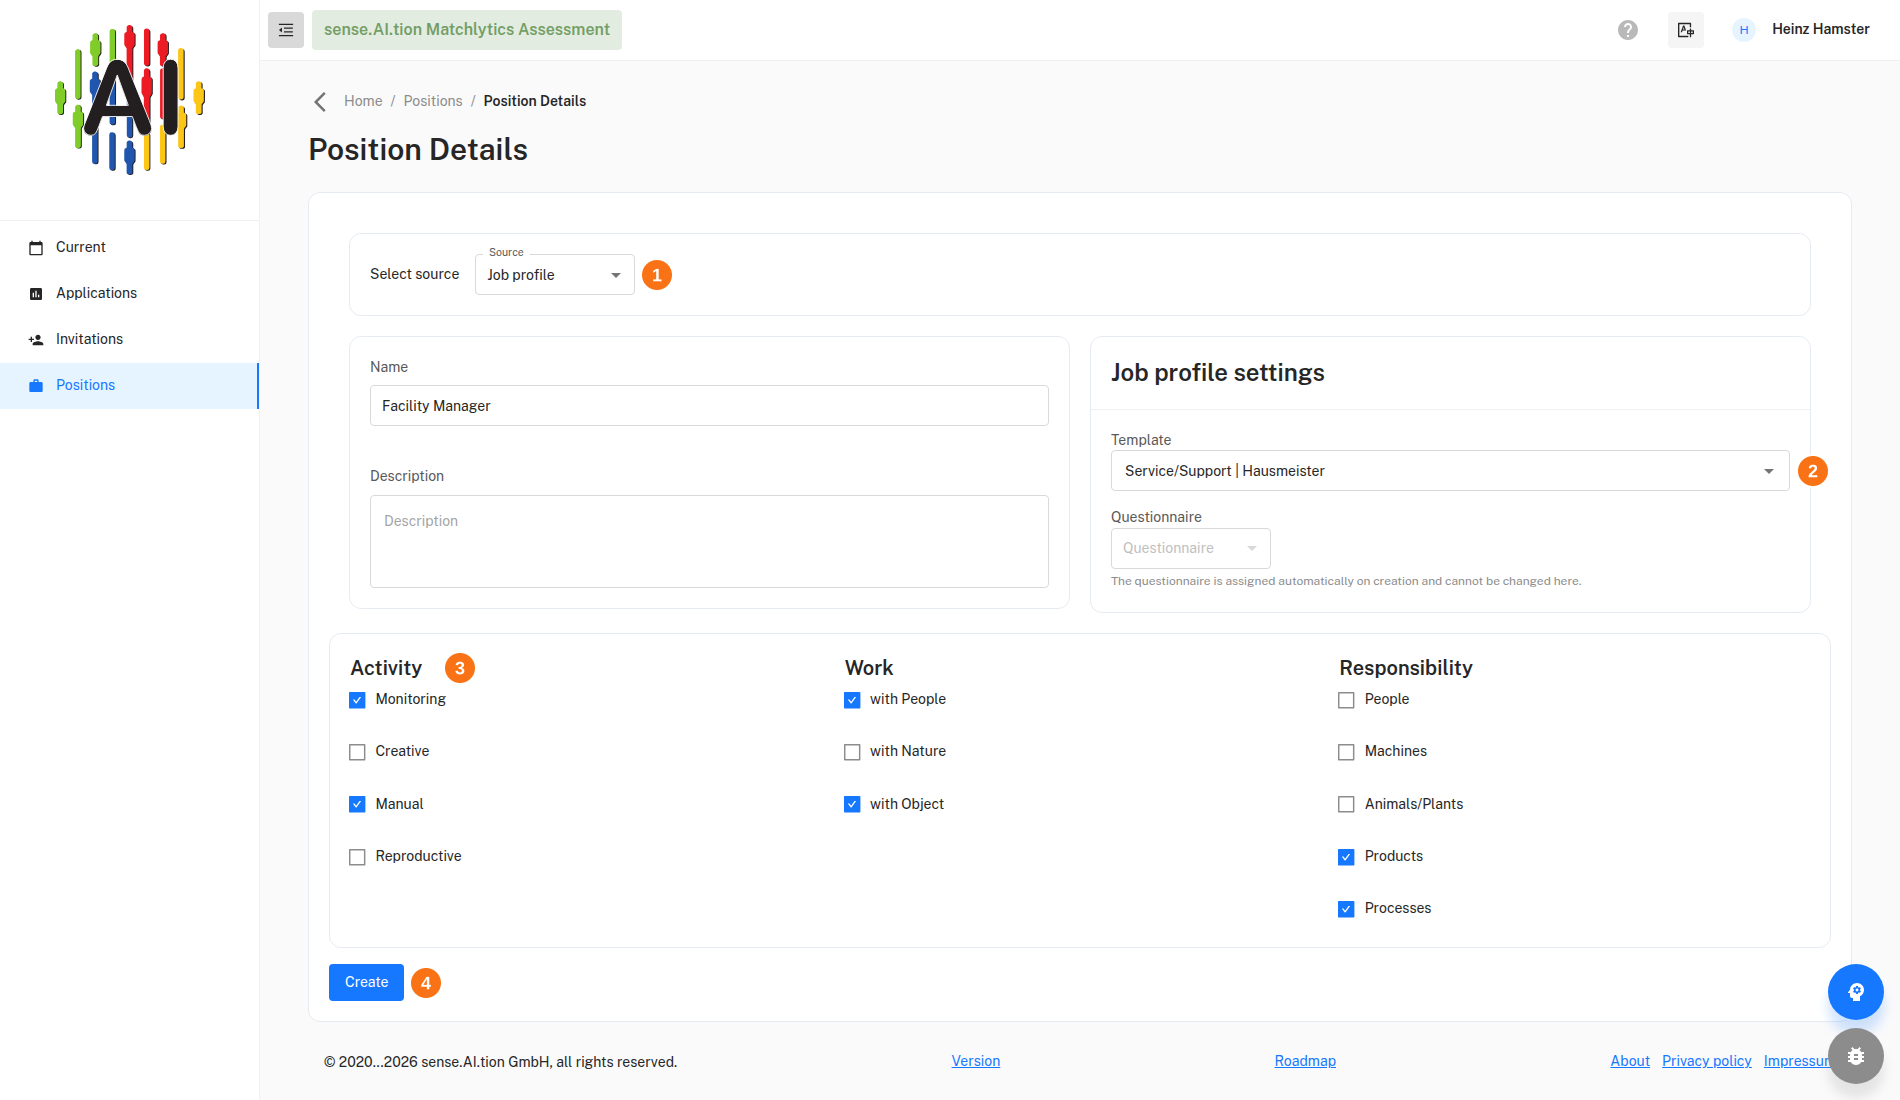1900x1100 pixels.
Task: Click into the Description text area
Action: [x=709, y=542]
